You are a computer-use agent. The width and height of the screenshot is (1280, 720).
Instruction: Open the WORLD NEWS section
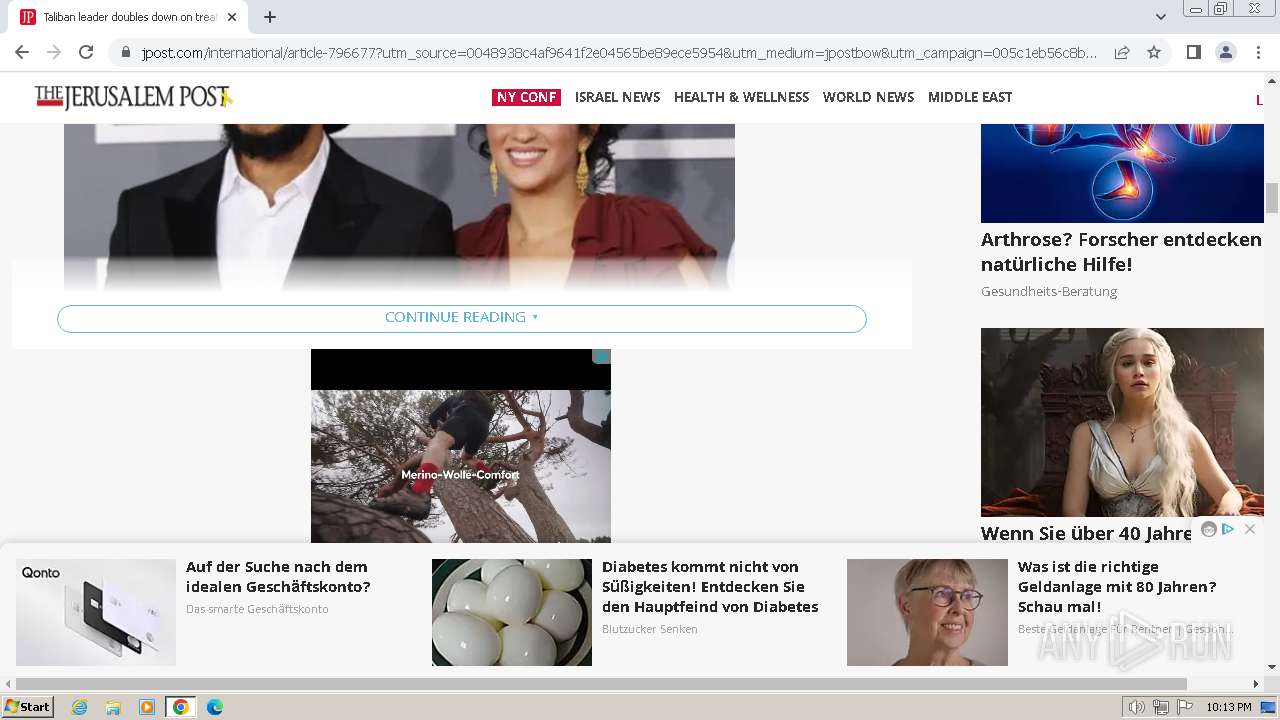[x=868, y=97]
